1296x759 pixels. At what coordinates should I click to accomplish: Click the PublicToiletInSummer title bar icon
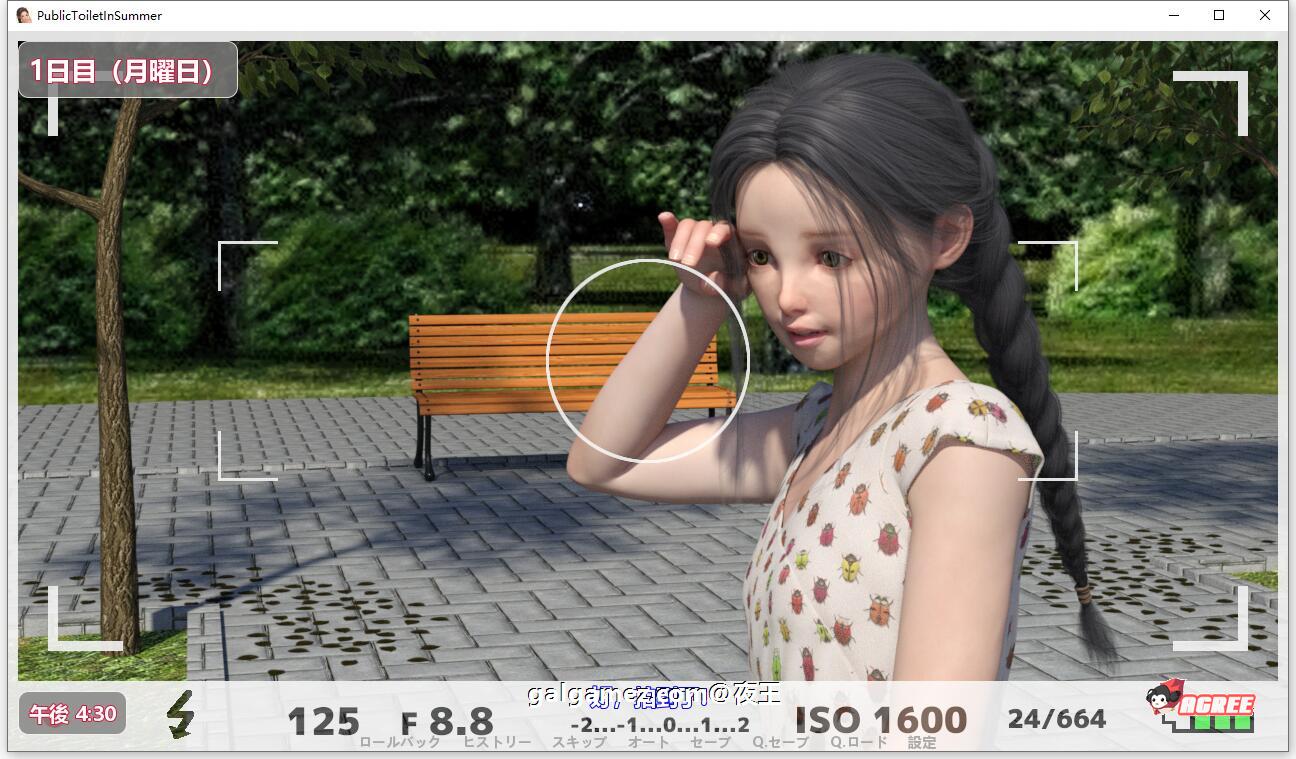tap(22, 15)
